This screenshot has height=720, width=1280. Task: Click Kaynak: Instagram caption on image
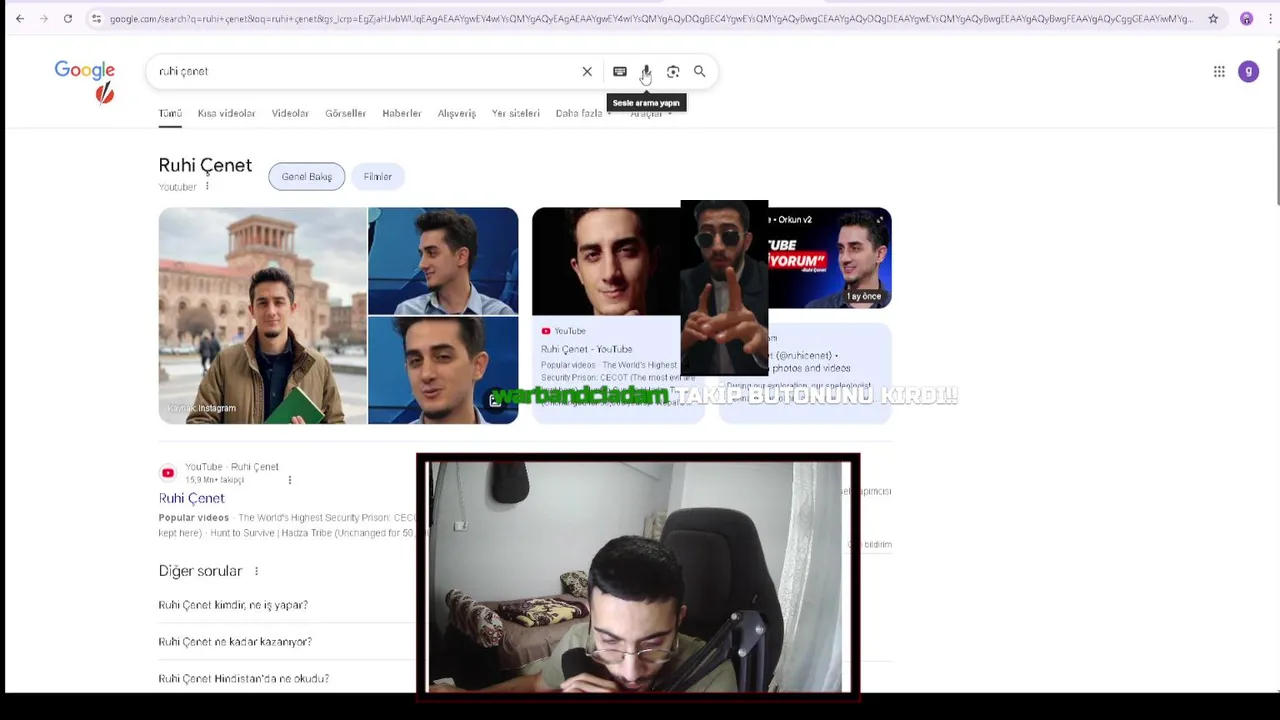coord(202,408)
